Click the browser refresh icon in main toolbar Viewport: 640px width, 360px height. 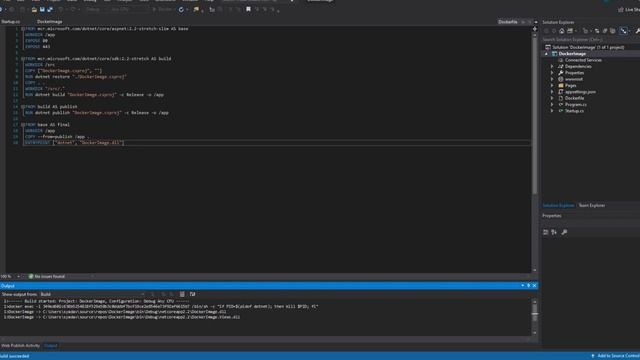pos(181,9)
